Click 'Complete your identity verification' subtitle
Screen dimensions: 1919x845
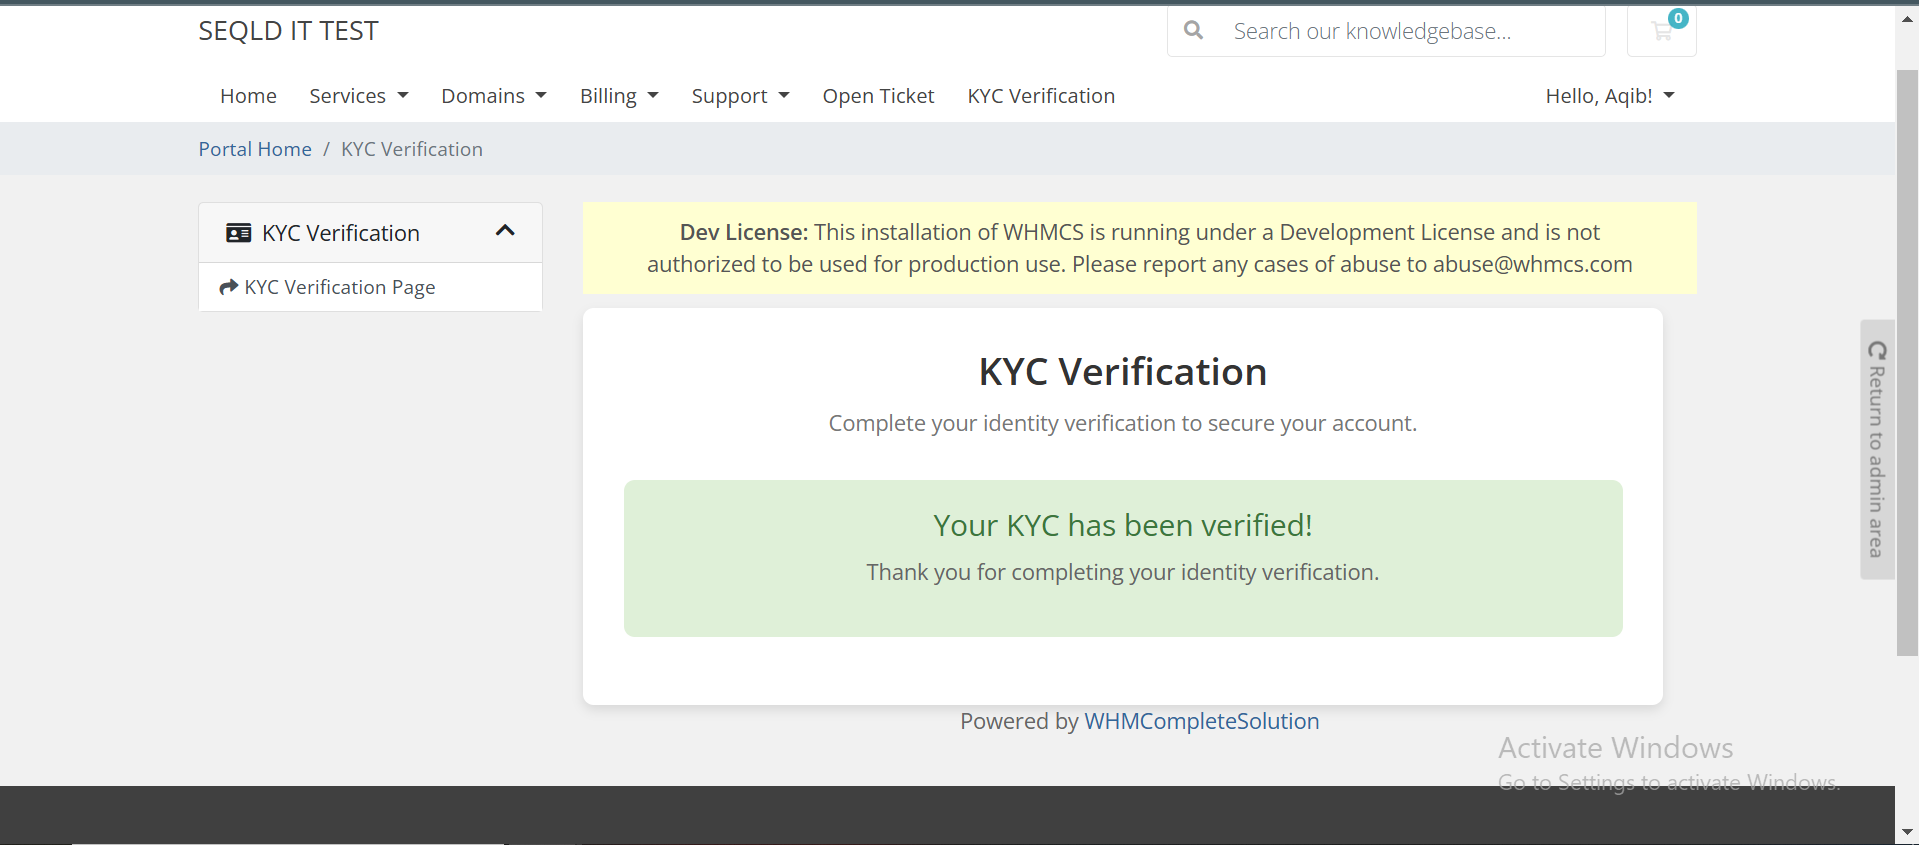(x=1123, y=423)
